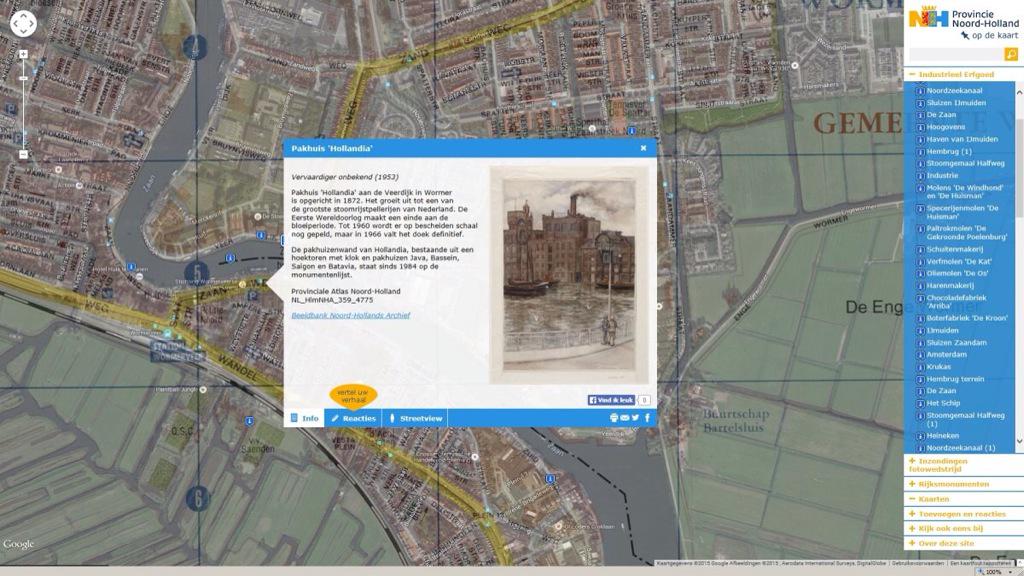Image resolution: width=1024 pixels, height=576 pixels.
Task: Select Hembrug (1) in the list
Action: point(949,152)
